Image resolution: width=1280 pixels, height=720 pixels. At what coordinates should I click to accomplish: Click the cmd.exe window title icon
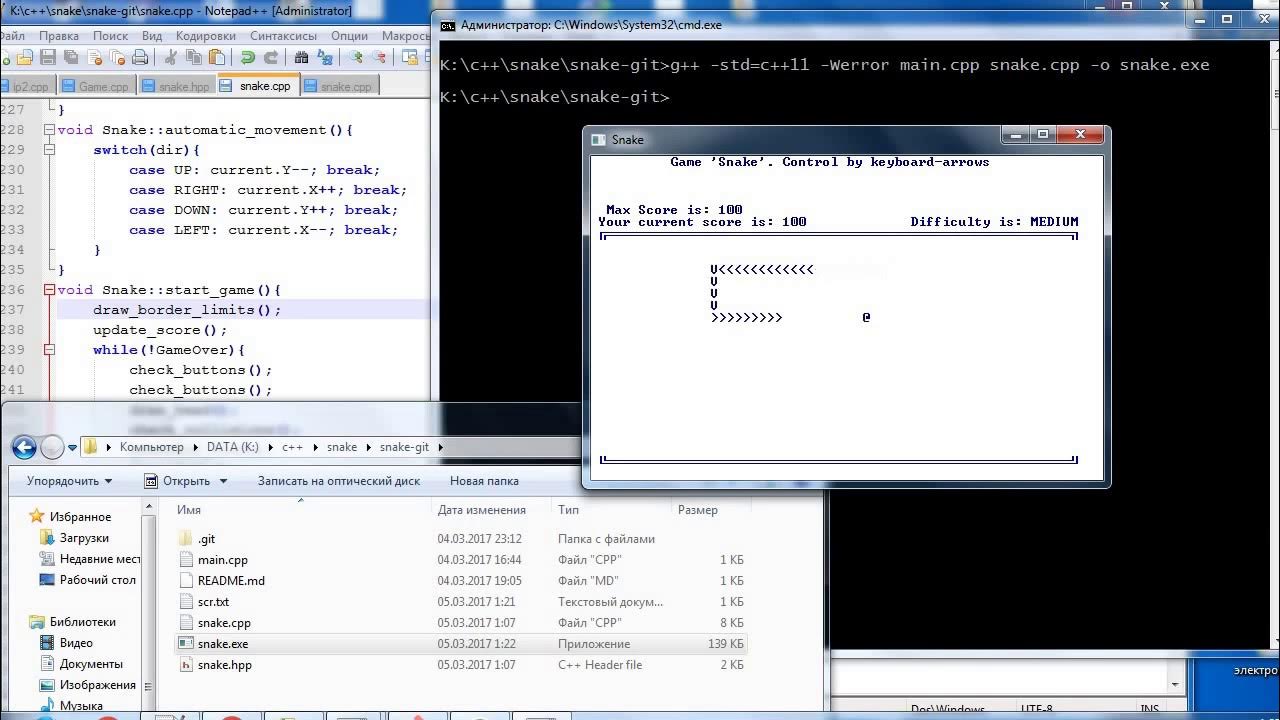click(448, 25)
